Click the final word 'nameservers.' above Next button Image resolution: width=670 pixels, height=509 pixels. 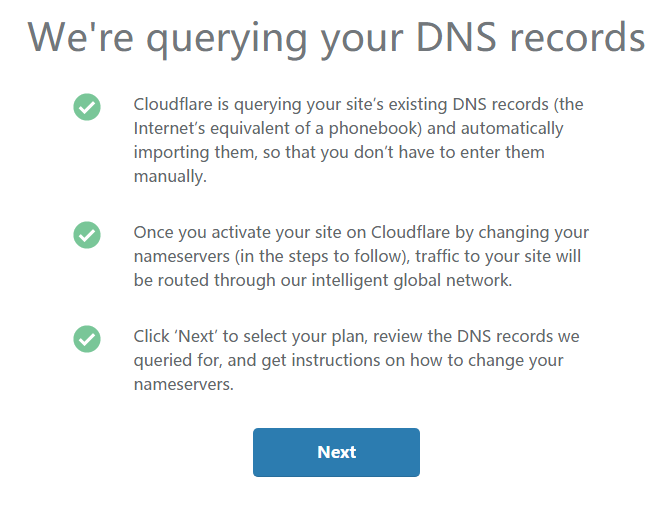pos(184,384)
